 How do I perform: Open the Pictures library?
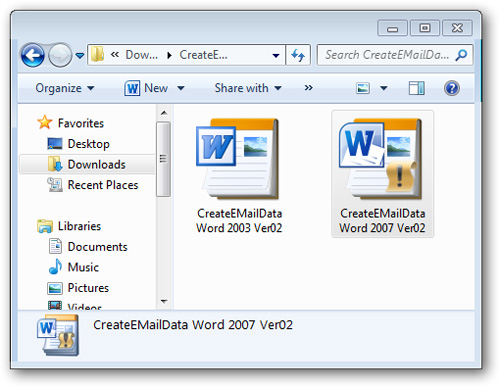pos(88,288)
